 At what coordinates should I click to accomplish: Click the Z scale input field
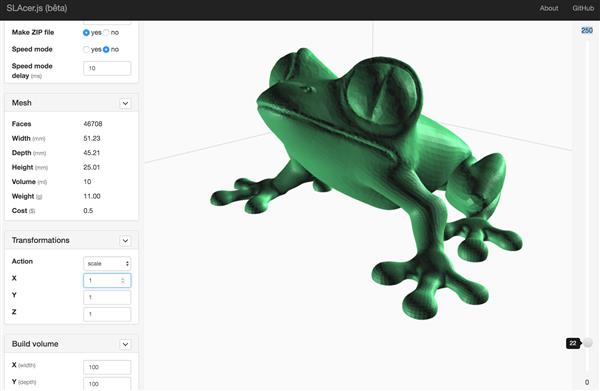pyautogui.click(x=107, y=314)
